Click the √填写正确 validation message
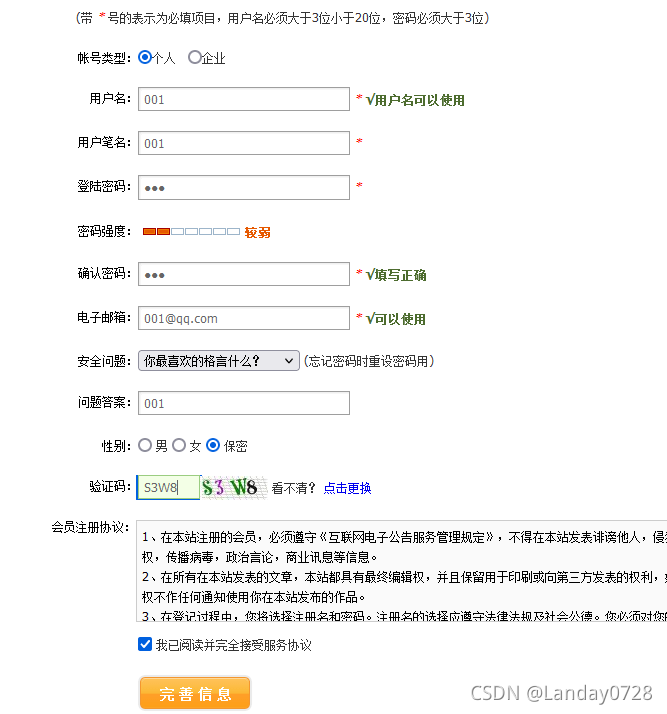This screenshot has width=667, height=714. point(396,275)
